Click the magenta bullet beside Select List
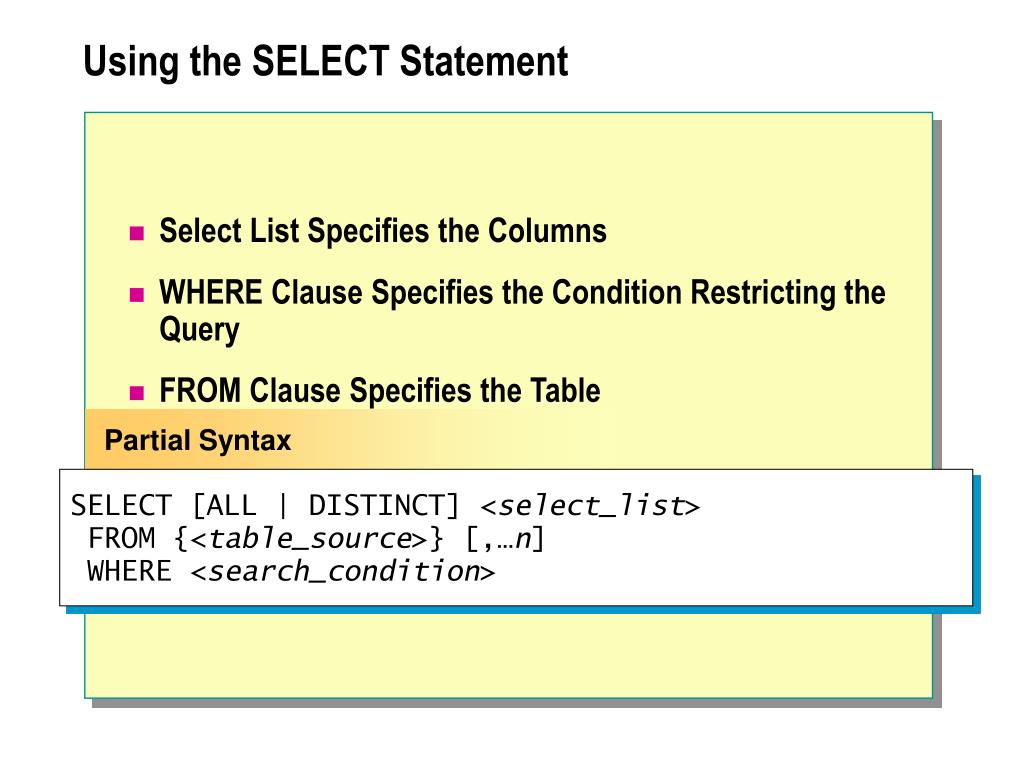The image size is (1024, 768). click(x=136, y=233)
